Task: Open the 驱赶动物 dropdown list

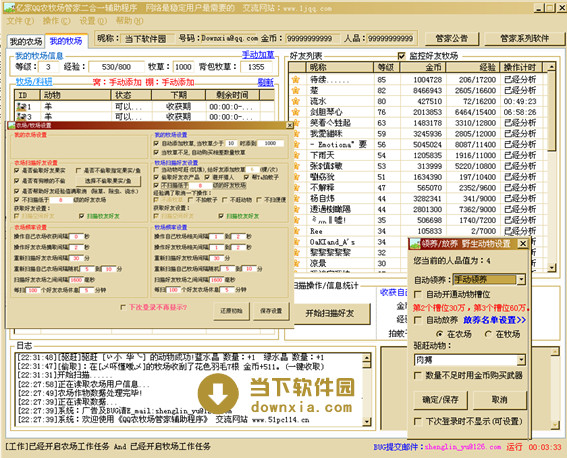Action: pyautogui.click(x=521, y=360)
